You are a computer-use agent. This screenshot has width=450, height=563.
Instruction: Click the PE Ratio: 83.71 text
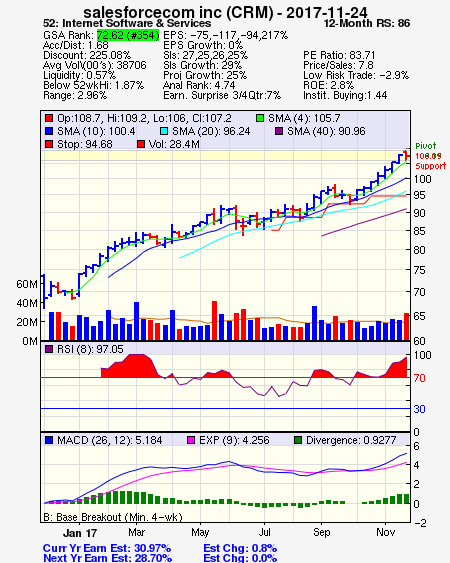pyautogui.click(x=339, y=55)
